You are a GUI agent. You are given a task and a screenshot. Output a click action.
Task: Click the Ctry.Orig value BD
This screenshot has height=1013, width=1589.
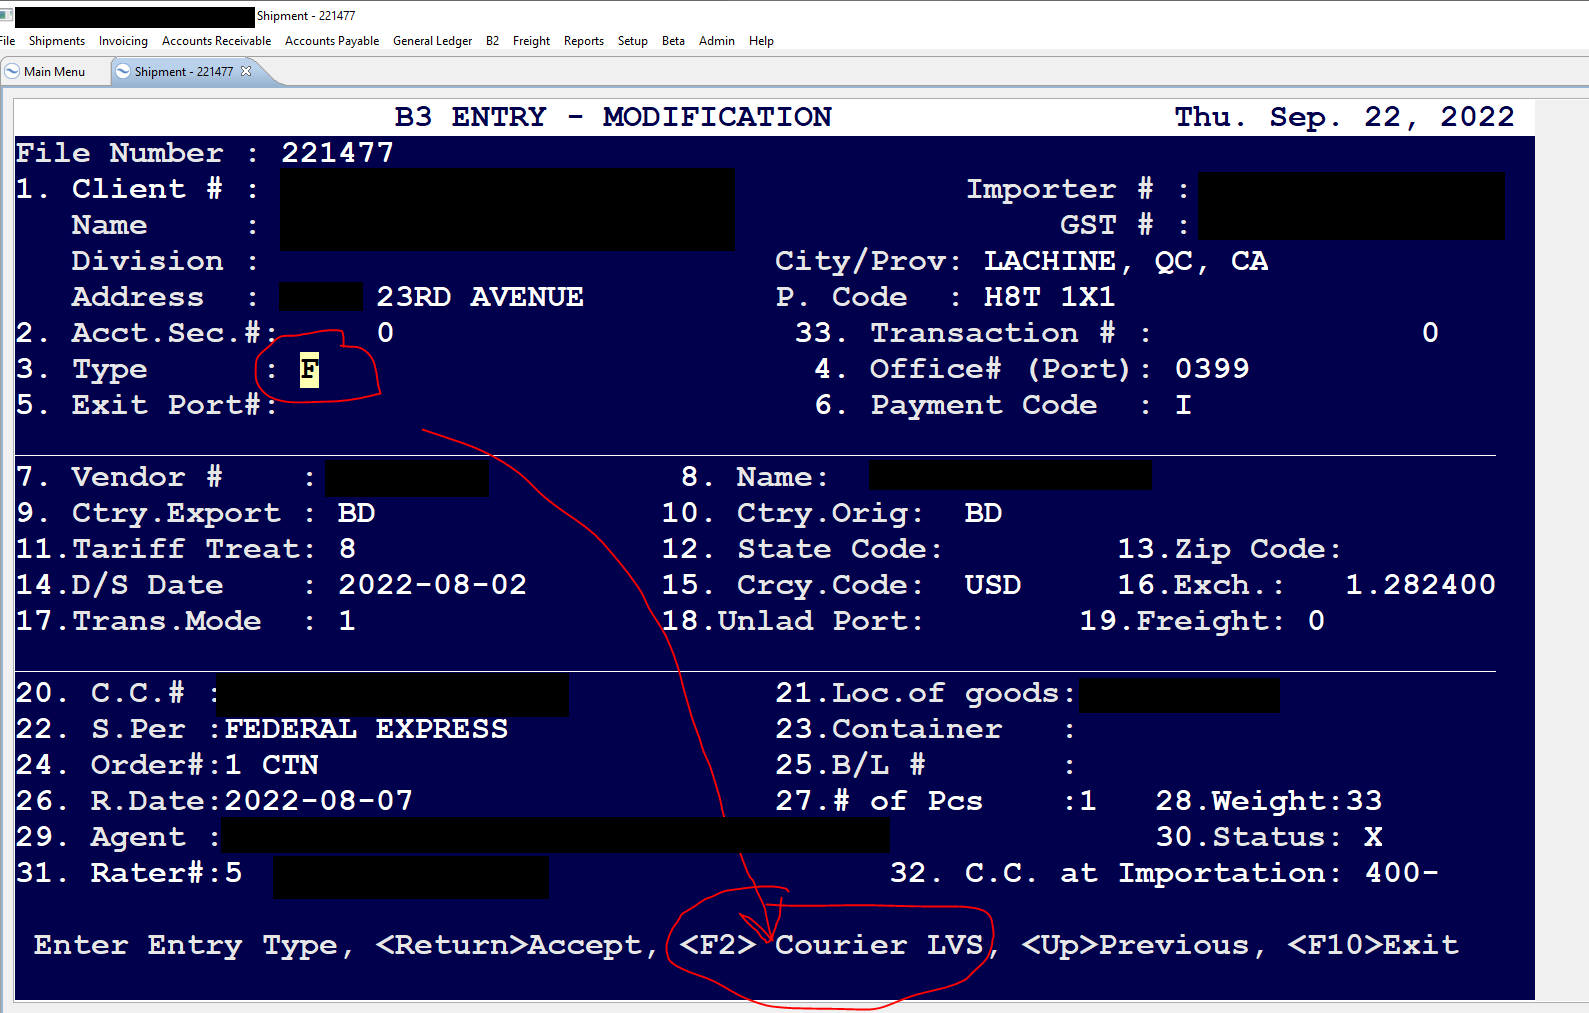point(983,513)
